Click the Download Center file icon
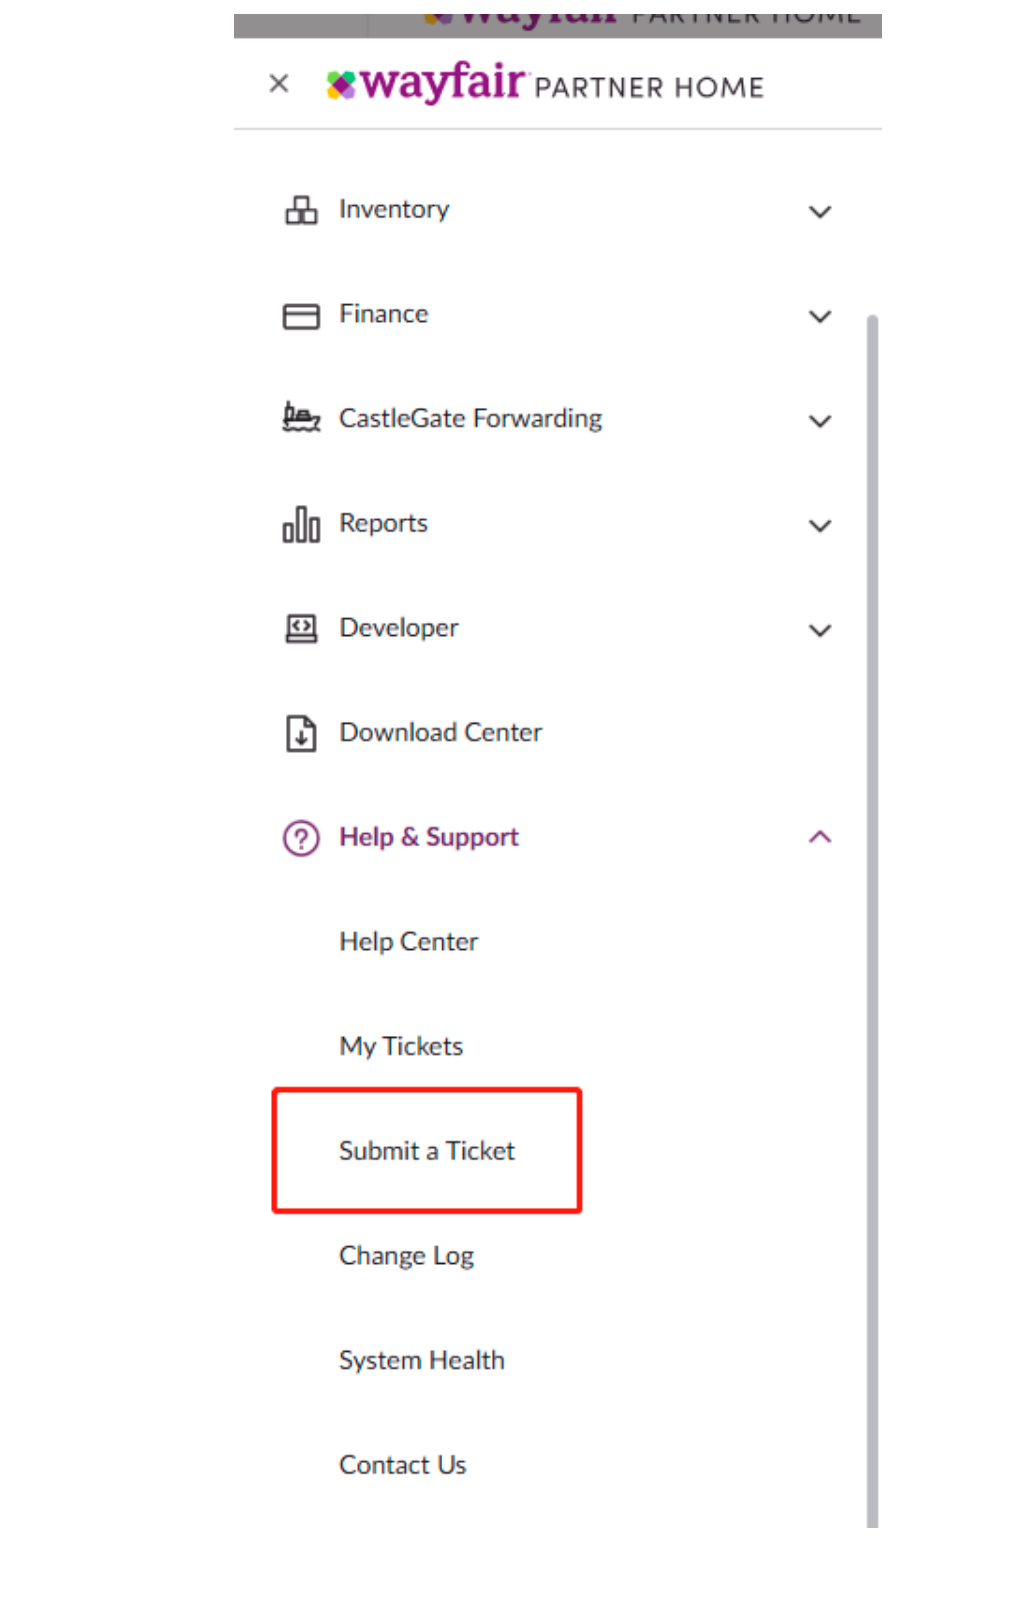 [x=301, y=733]
